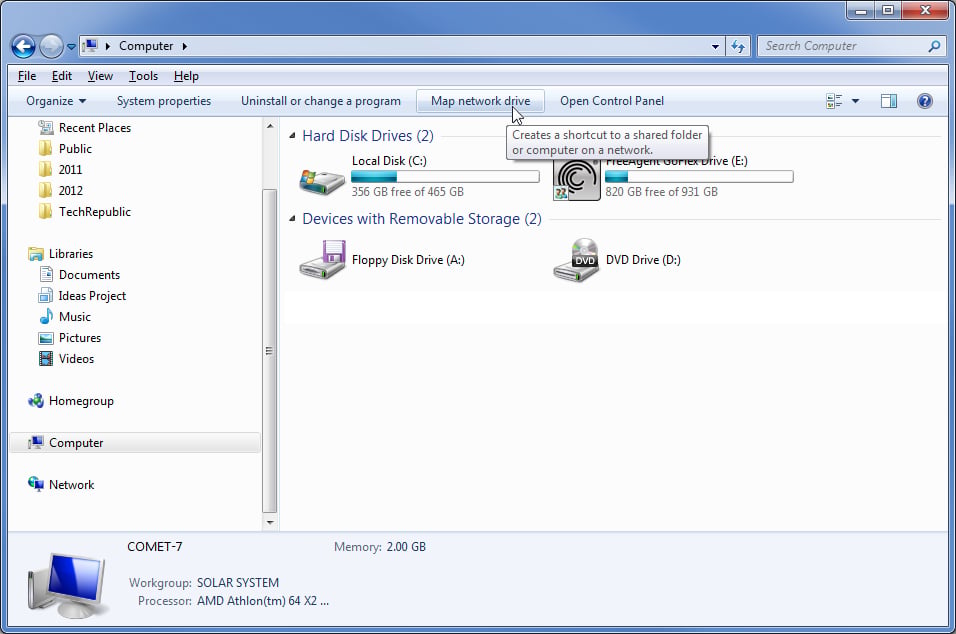Click the blue Help question mark icon
Viewport: 956px width, 634px height.
(924, 101)
